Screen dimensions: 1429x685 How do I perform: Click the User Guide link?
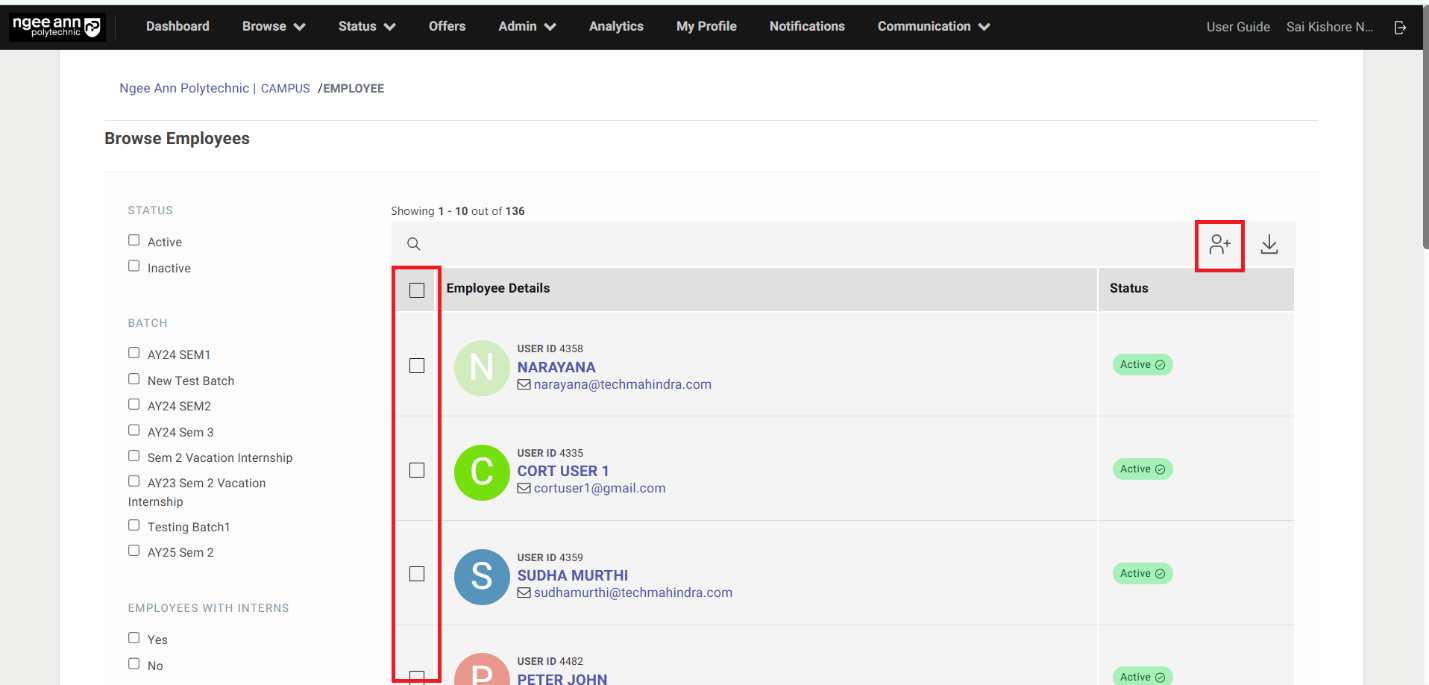click(1237, 27)
